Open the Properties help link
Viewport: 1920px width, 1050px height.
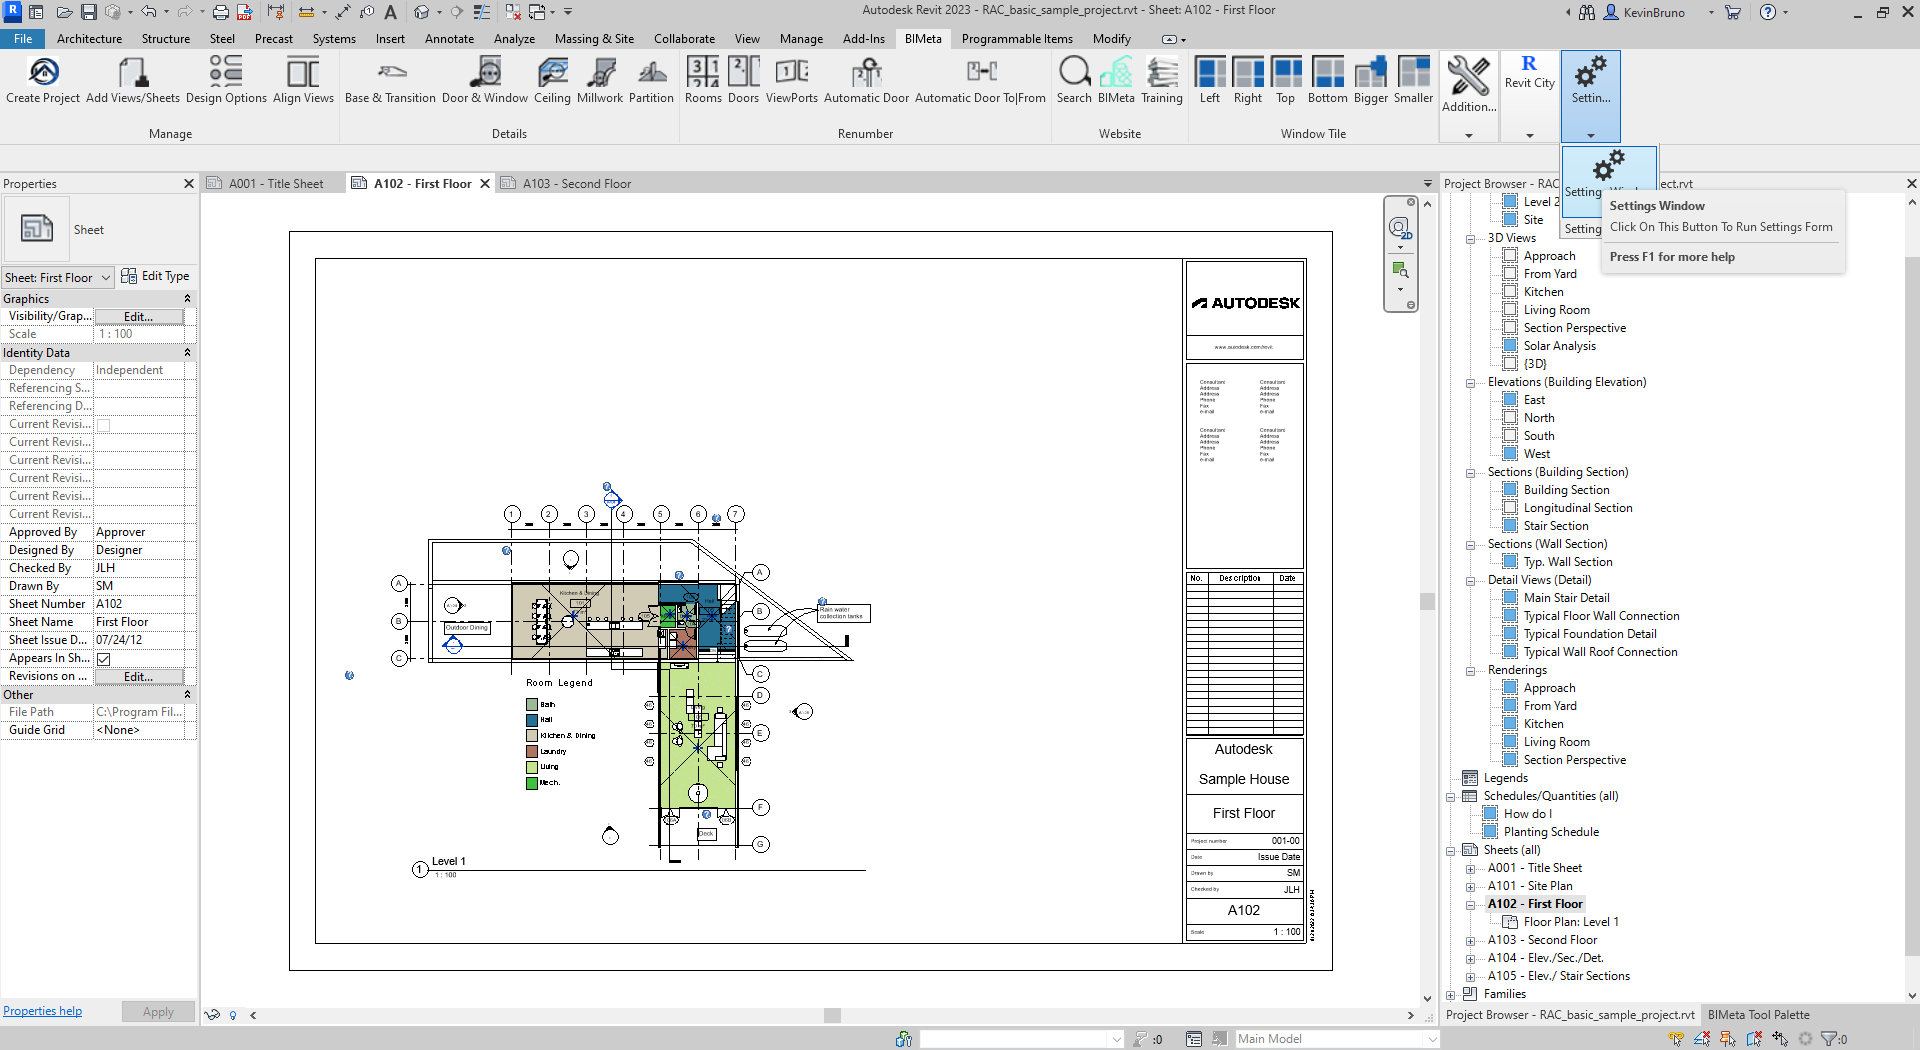tap(42, 1012)
